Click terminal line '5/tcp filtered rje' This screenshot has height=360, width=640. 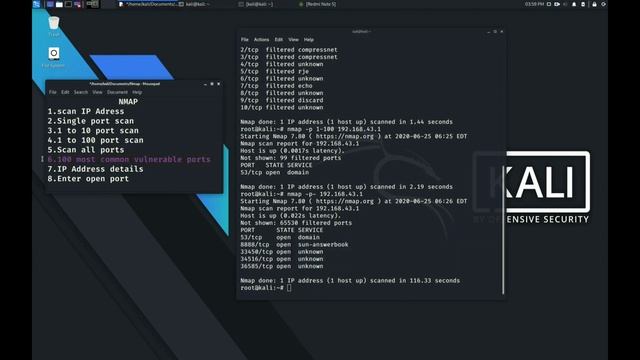click(275, 71)
